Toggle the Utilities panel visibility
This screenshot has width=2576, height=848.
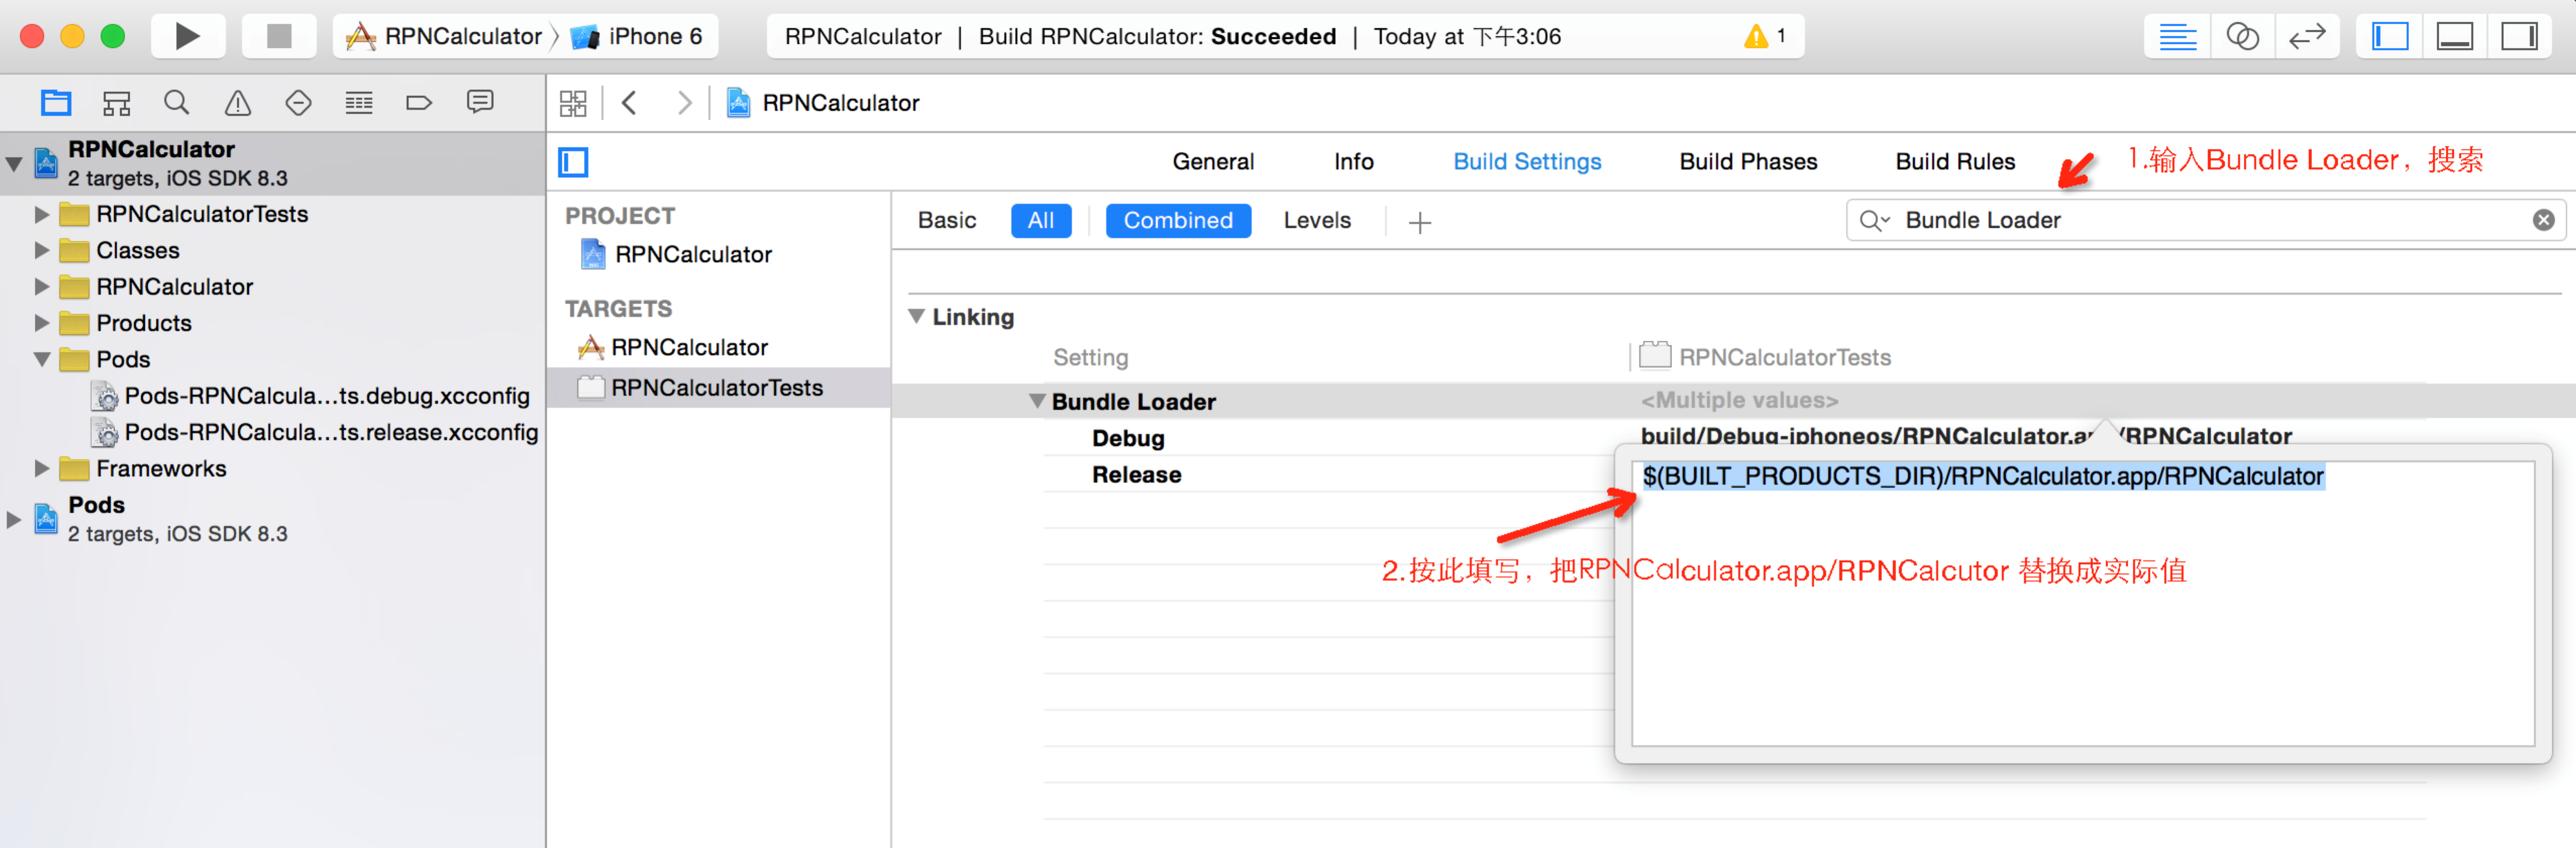click(x=2518, y=37)
